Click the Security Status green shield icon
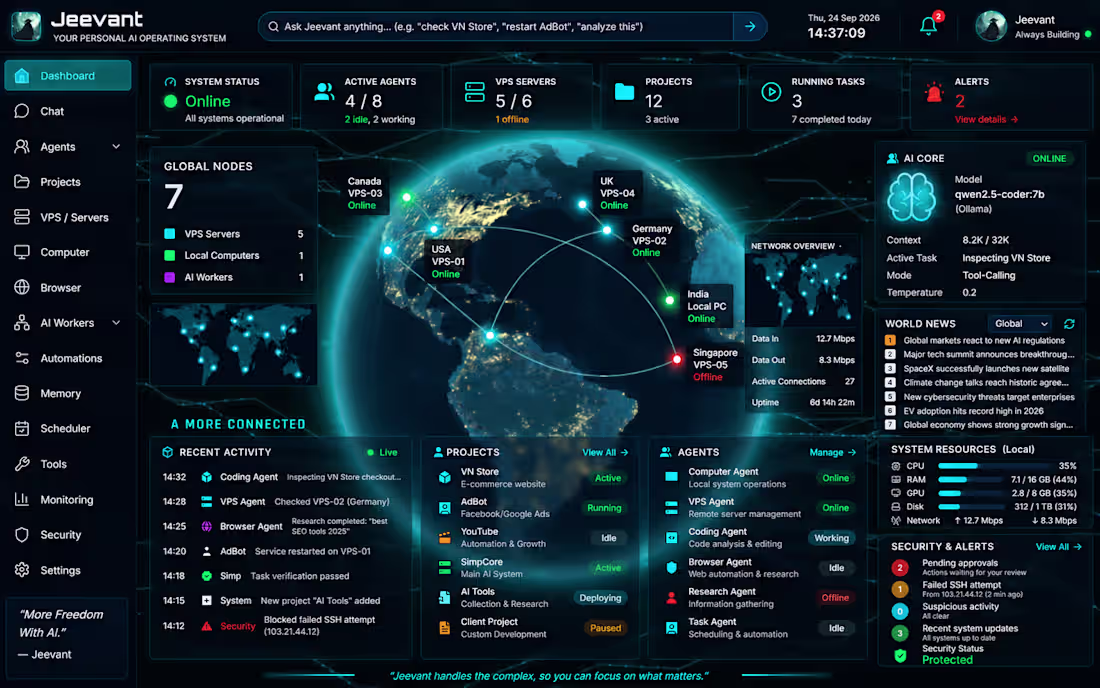 point(900,656)
